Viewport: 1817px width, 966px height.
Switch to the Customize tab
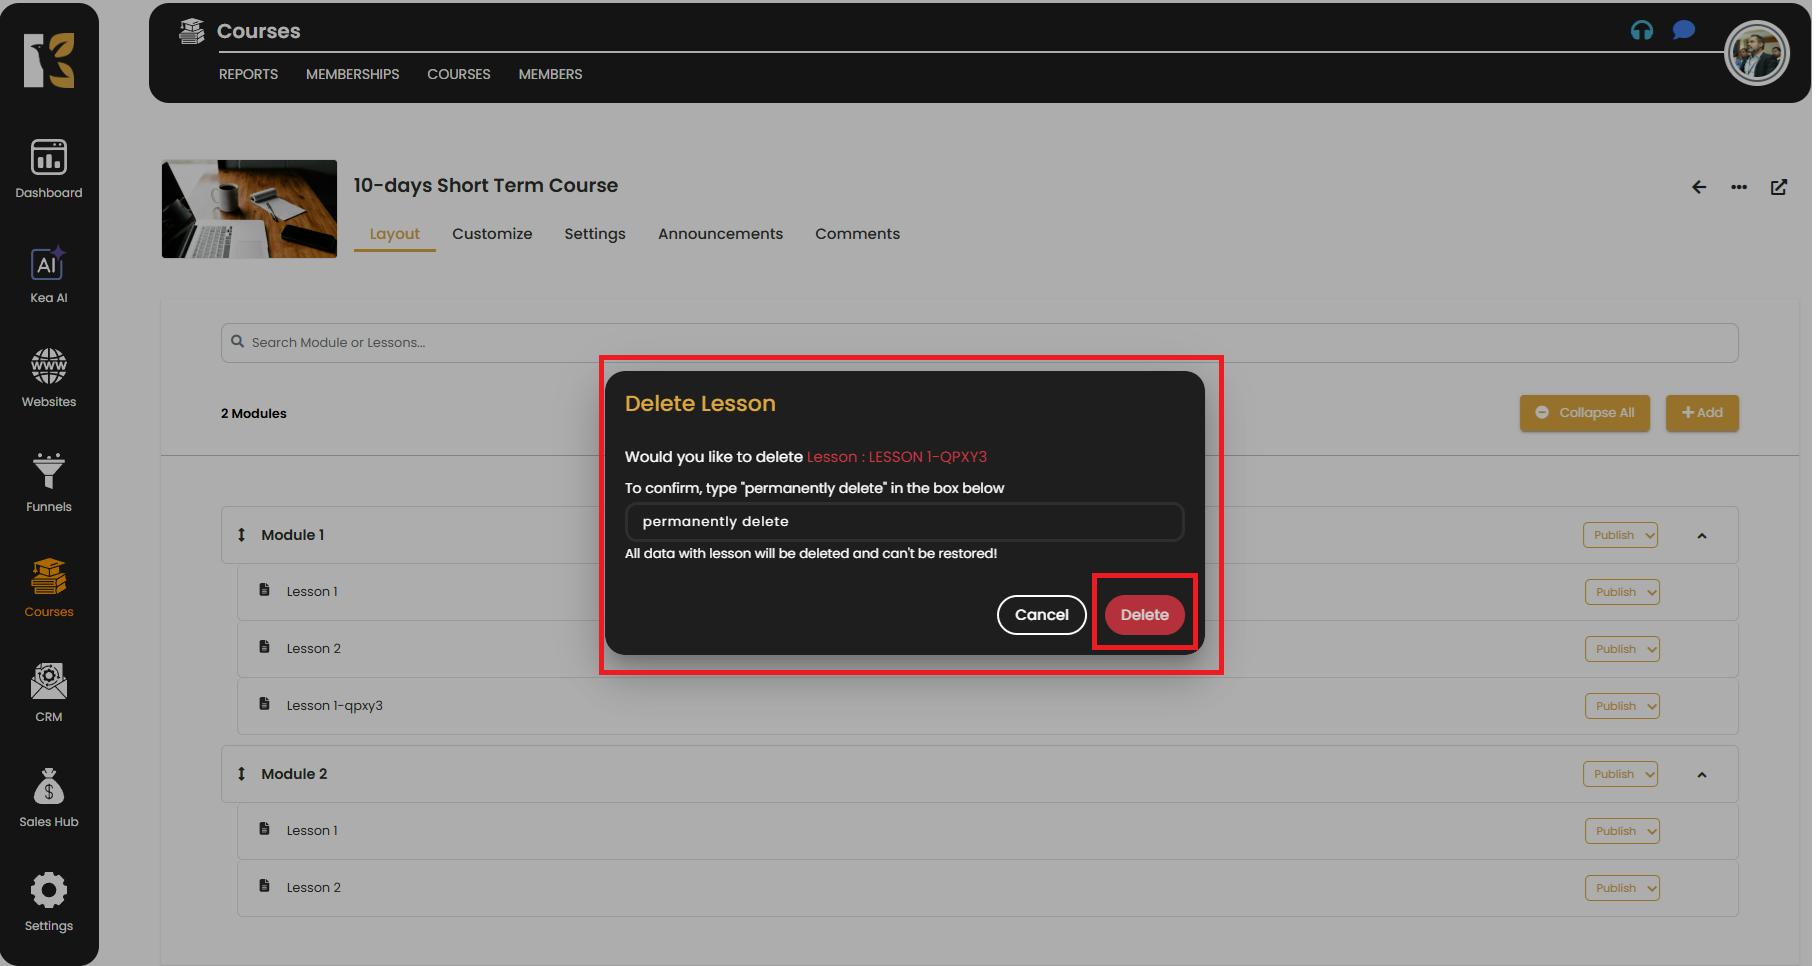(x=491, y=234)
